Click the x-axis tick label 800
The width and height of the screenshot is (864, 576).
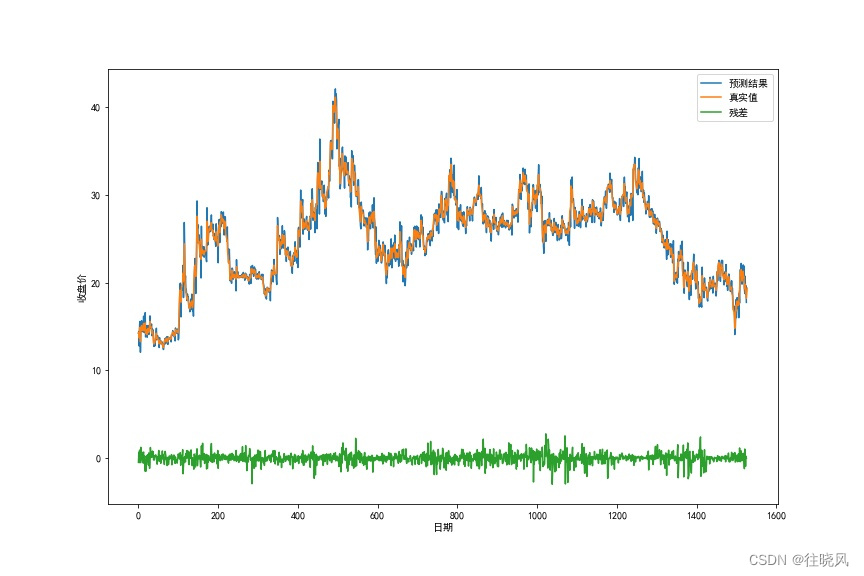[457, 516]
